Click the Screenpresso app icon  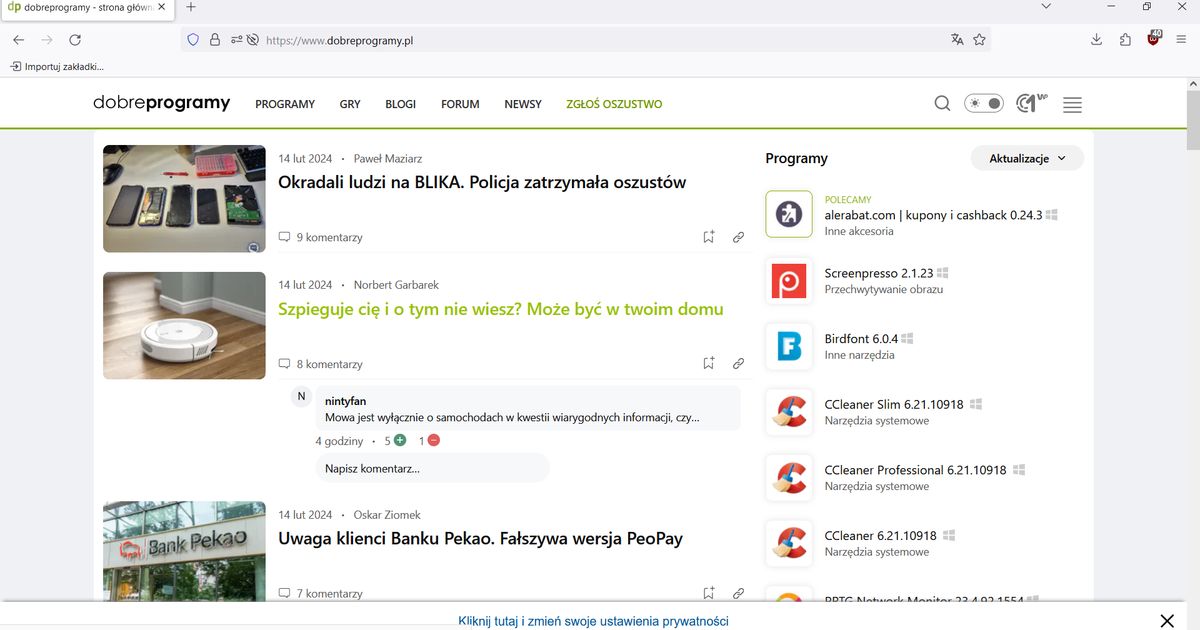click(789, 282)
